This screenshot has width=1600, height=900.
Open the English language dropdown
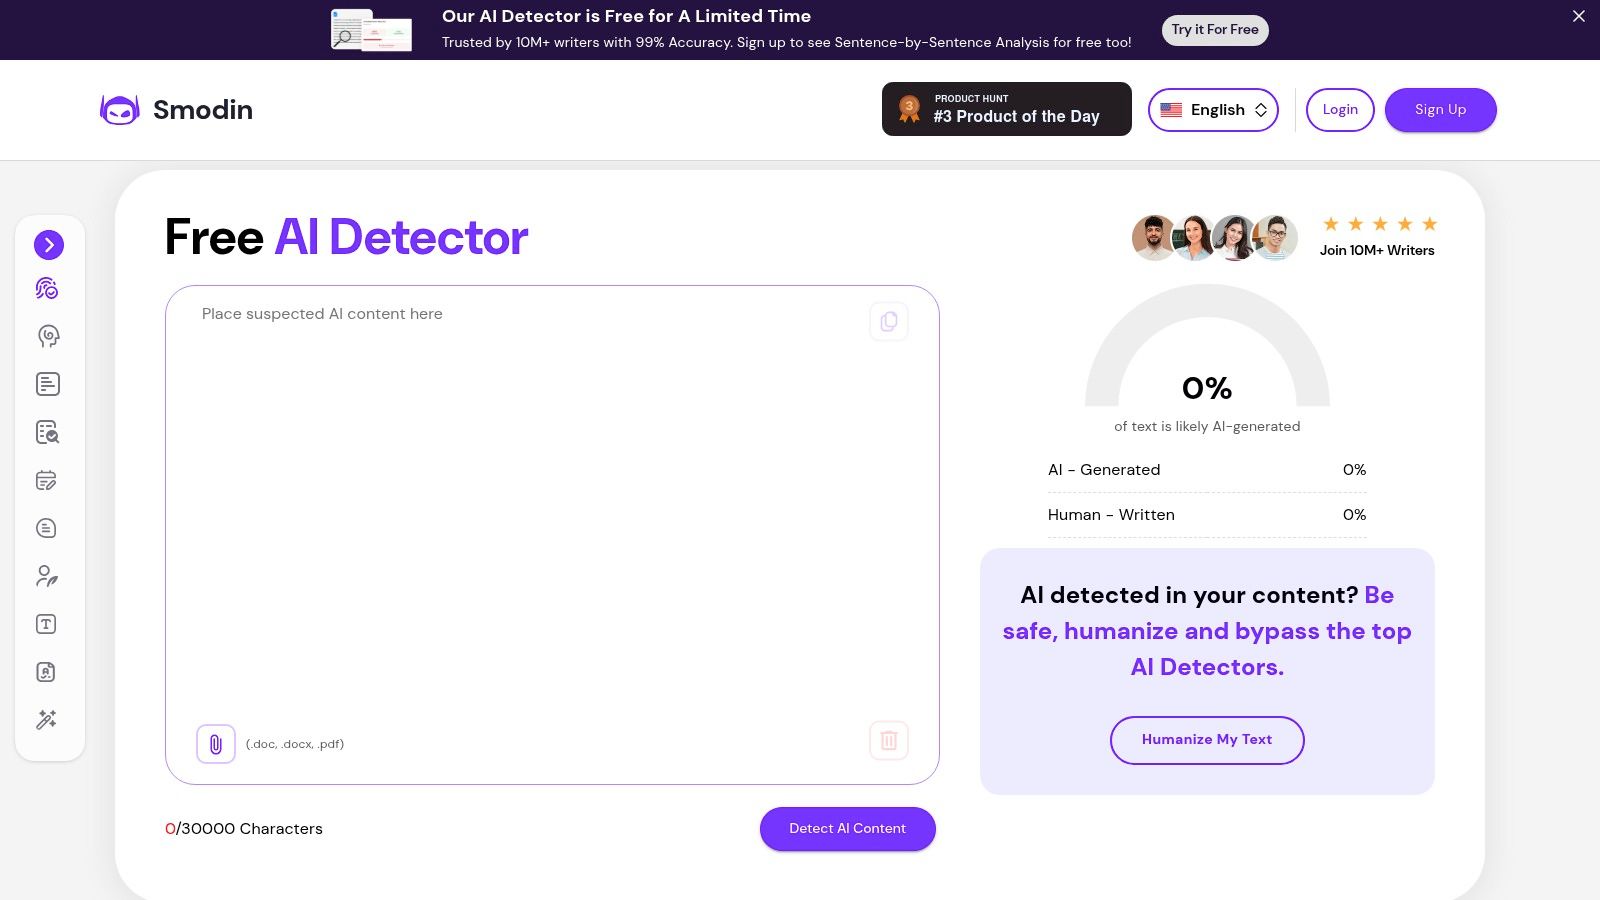click(x=1213, y=110)
